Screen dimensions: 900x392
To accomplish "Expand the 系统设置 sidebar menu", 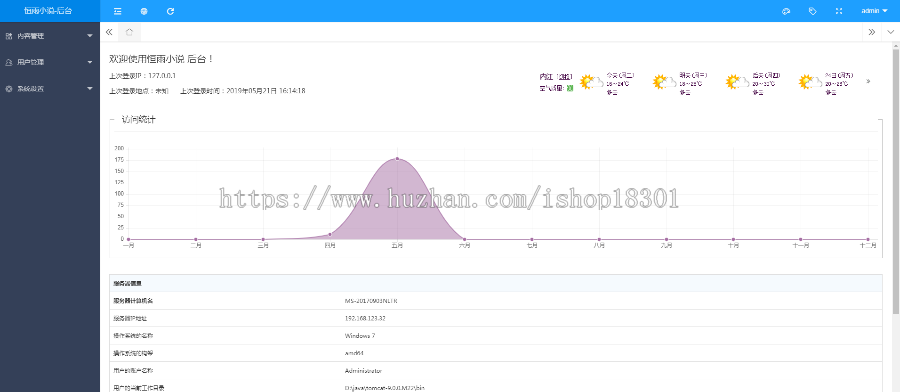I will [x=50, y=89].
